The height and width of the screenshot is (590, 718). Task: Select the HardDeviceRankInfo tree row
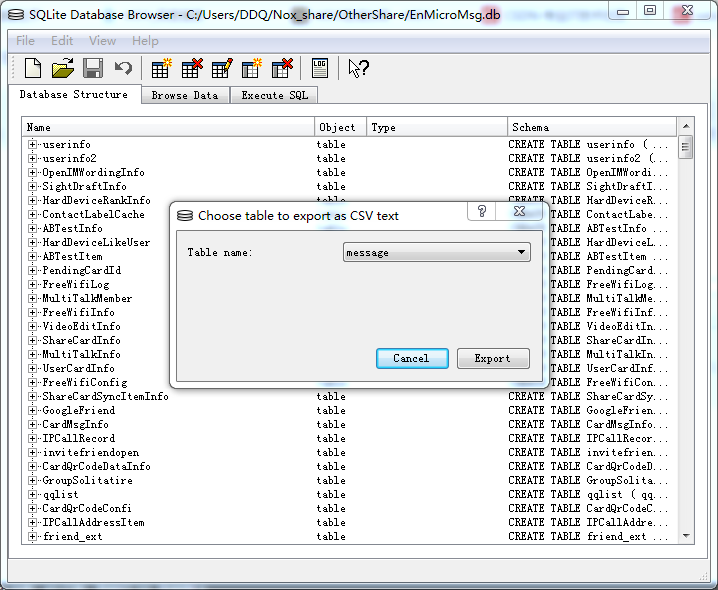(x=96, y=201)
